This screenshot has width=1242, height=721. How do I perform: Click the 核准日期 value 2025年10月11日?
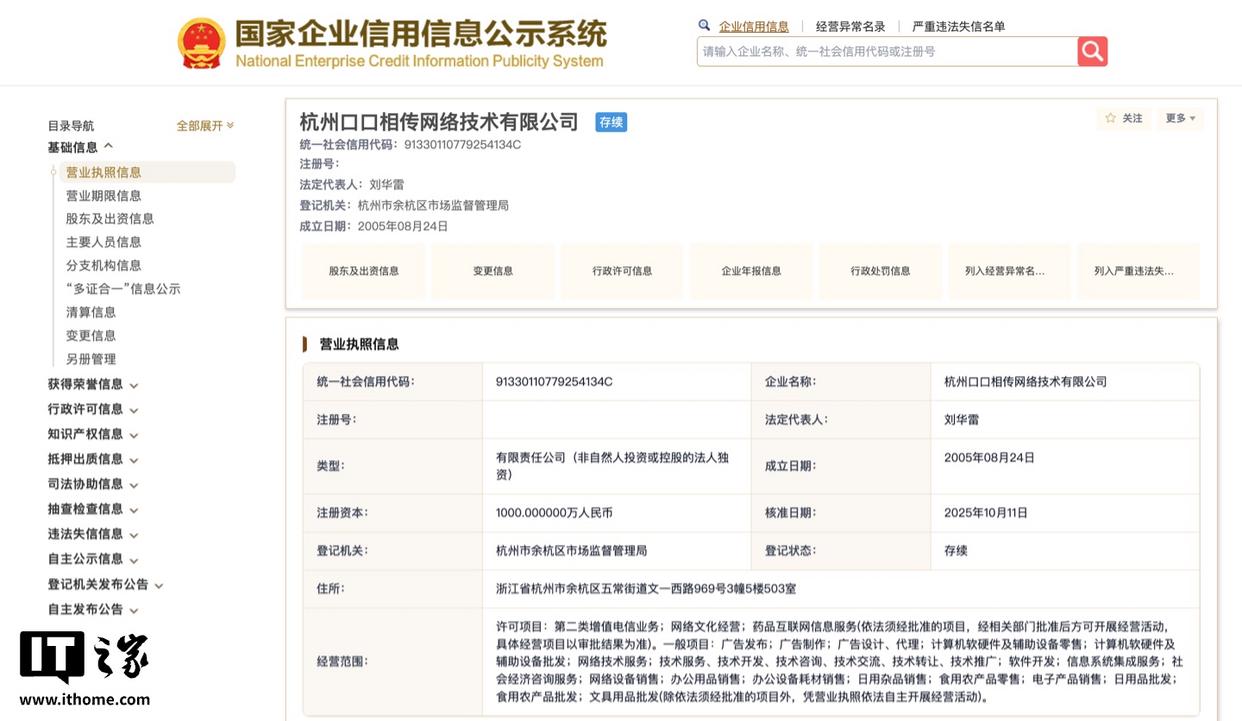986,513
